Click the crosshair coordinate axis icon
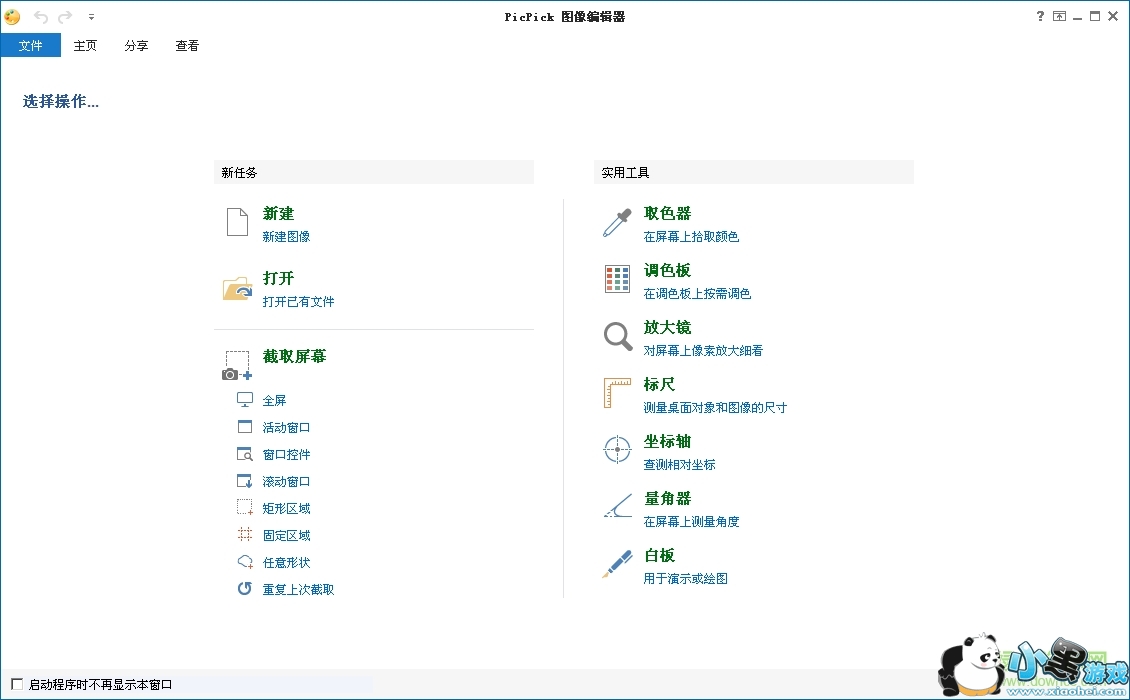Screen dimensions: 1130x700 tap(617, 450)
